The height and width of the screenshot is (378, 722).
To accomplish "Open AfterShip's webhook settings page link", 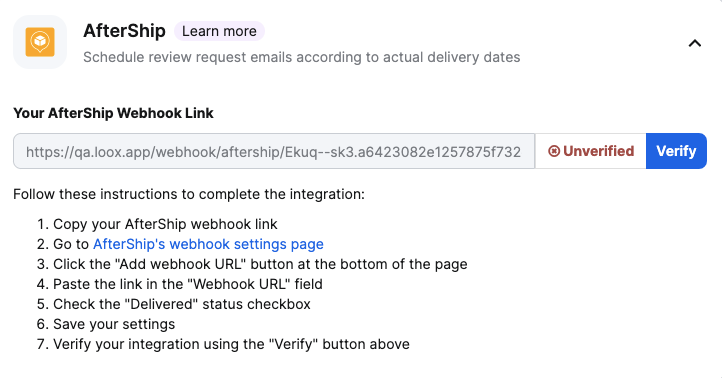I will click(208, 244).
